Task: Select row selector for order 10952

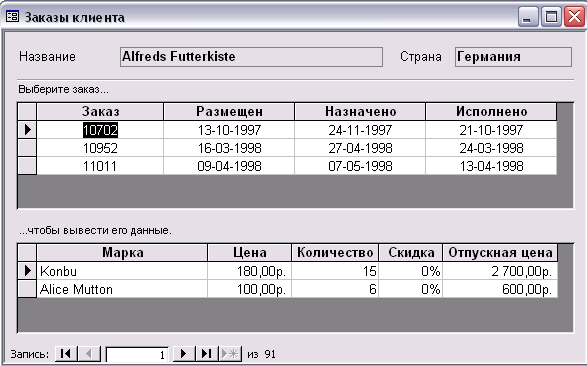Action: 27,148
